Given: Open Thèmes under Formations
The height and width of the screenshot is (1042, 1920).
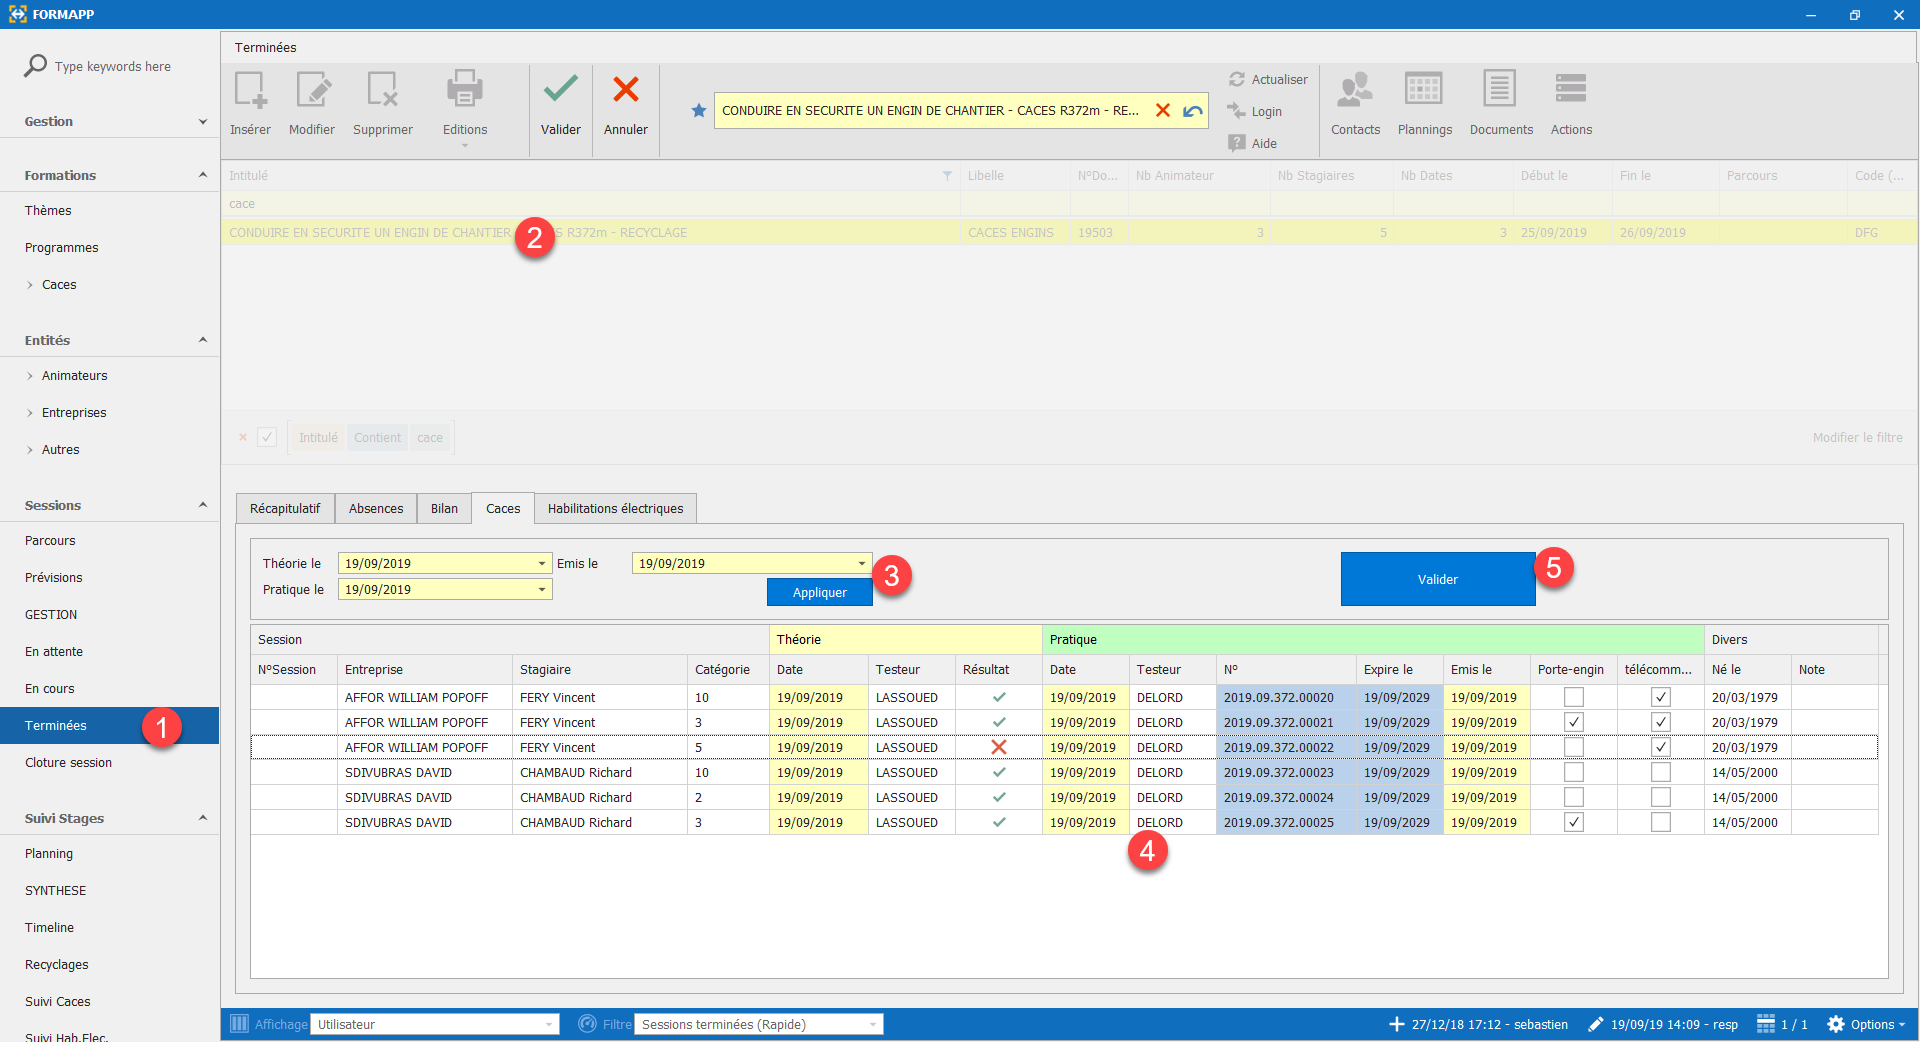Looking at the screenshot, I should (x=48, y=210).
